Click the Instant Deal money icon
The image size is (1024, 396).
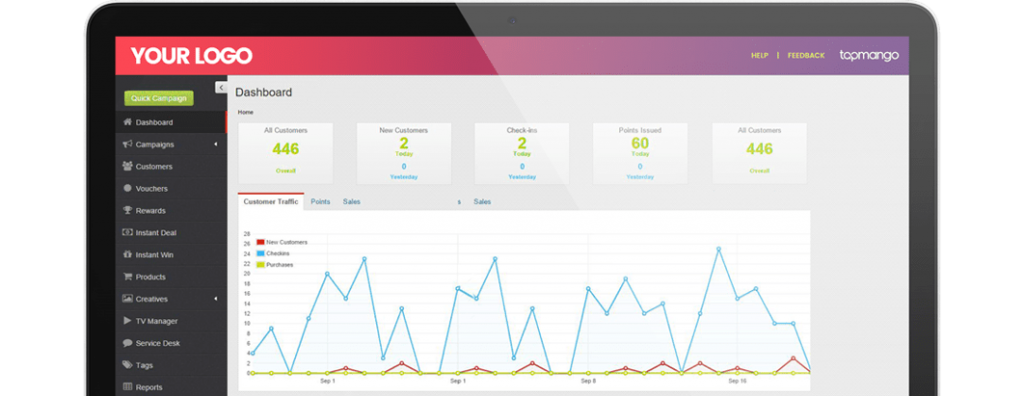(127, 233)
